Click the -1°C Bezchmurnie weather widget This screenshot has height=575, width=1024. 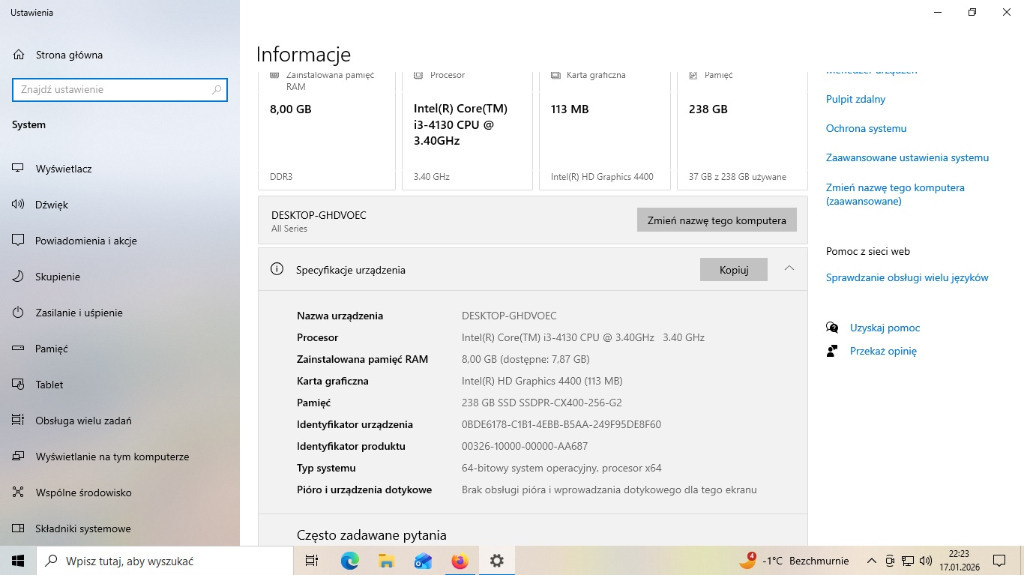(794, 561)
